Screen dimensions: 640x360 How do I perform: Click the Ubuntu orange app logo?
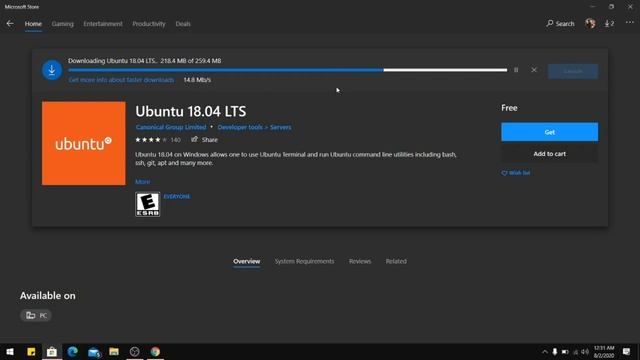(x=84, y=143)
